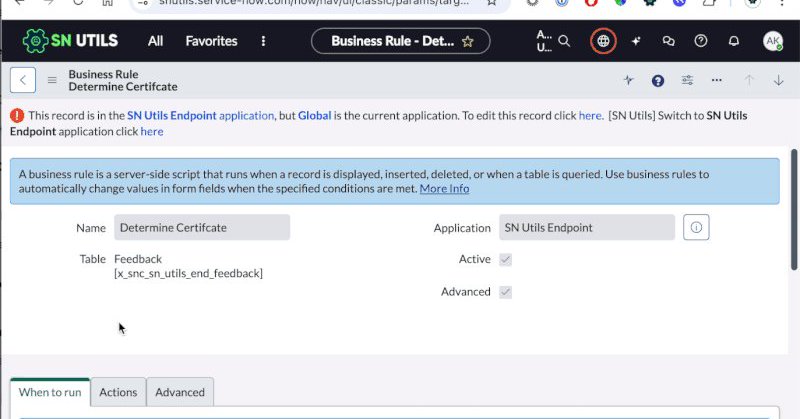800x419 pixels.
Task: Switch to the Advanced tab
Action: pyautogui.click(x=180, y=392)
